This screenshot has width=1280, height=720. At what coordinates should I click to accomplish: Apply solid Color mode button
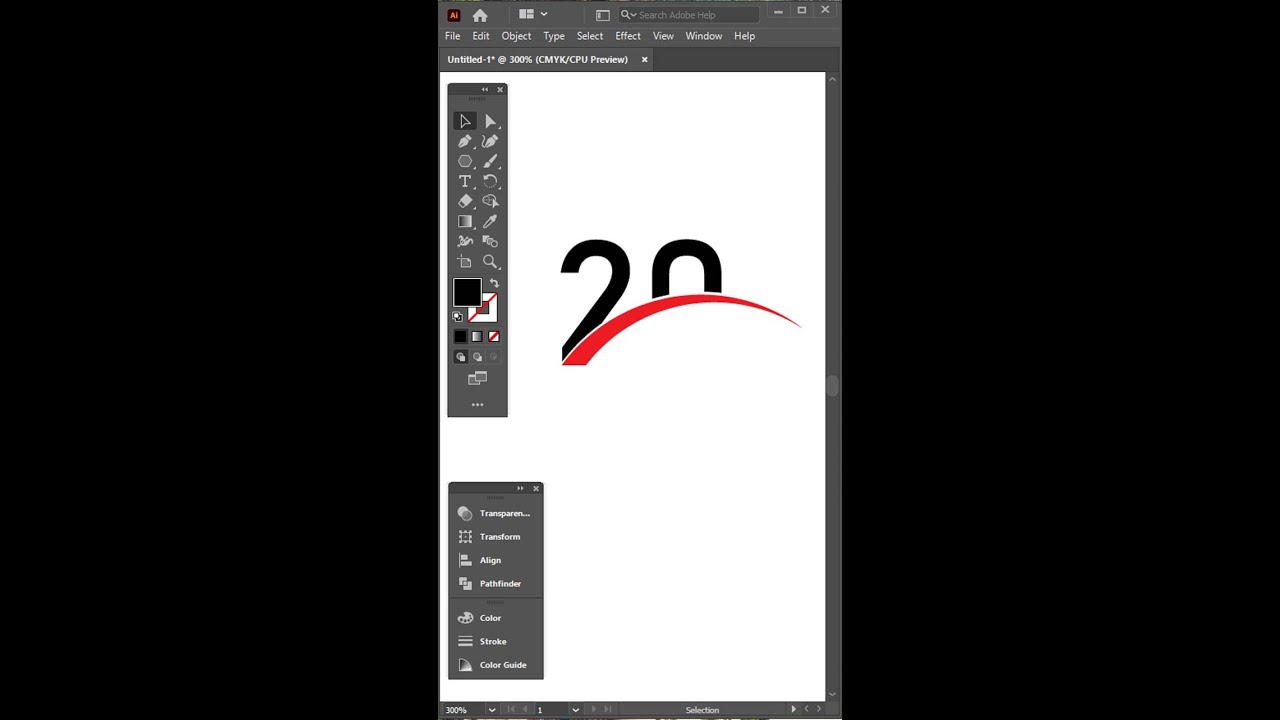coord(460,337)
